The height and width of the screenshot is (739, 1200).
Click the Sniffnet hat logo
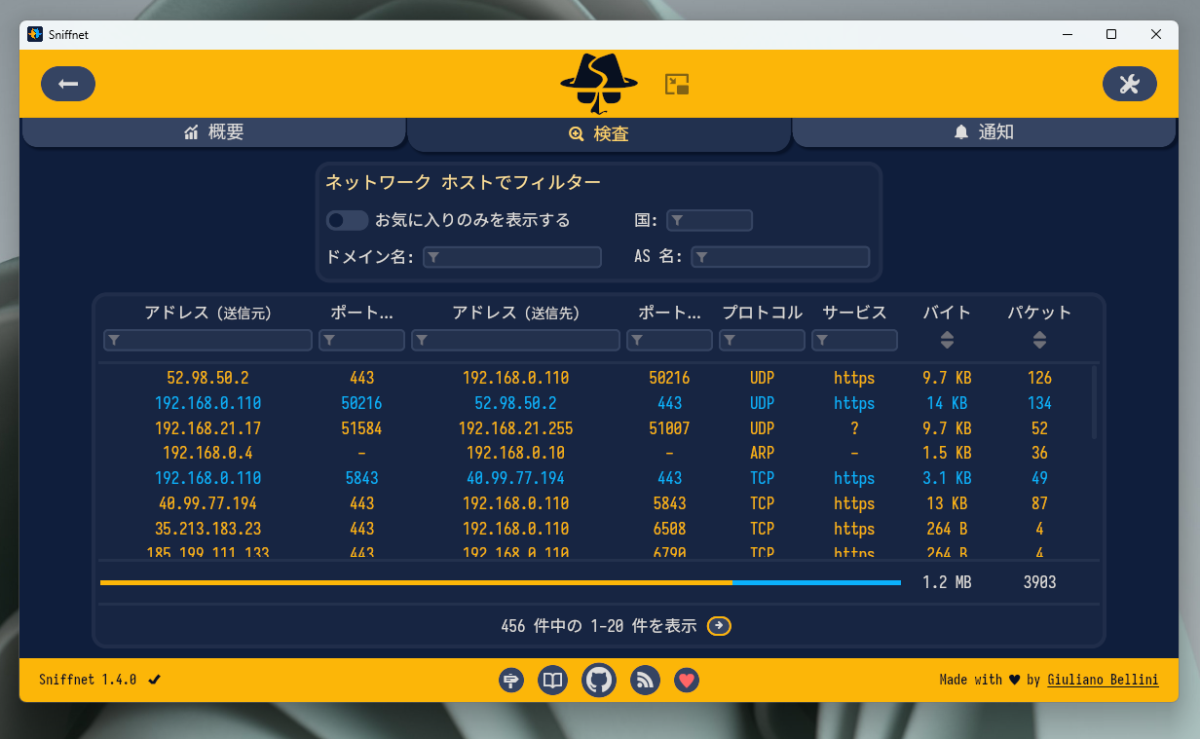(599, 84)
